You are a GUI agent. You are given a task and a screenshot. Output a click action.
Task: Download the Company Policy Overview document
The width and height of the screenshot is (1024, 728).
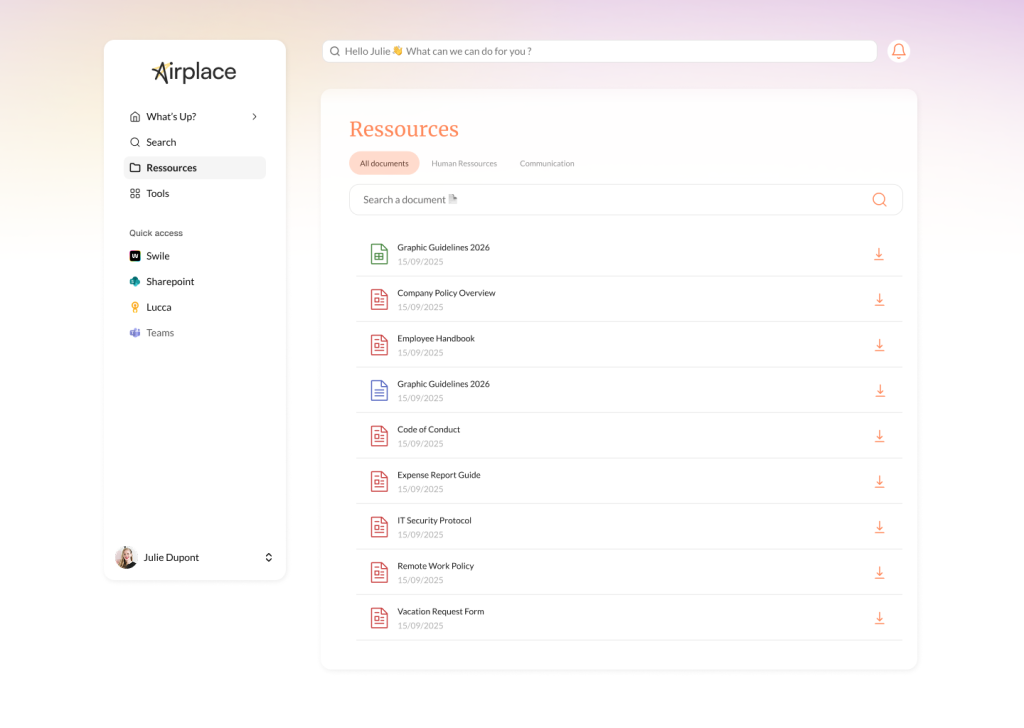pos(879,300)
